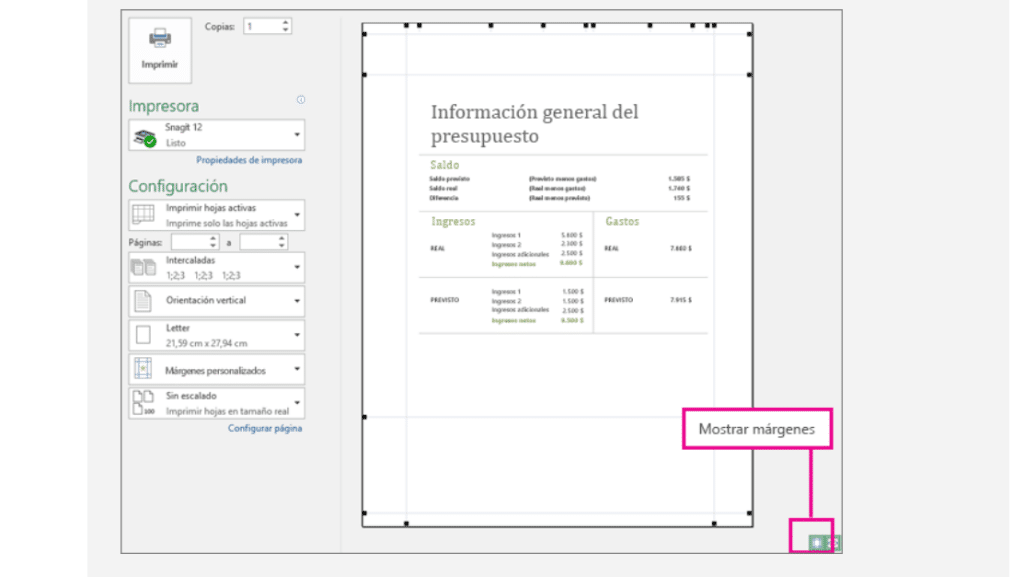Click the printer info icon beside Impresora
The height and width of the screenshot is (577, 1024).
pyautogui.click(x=301, y=100)
